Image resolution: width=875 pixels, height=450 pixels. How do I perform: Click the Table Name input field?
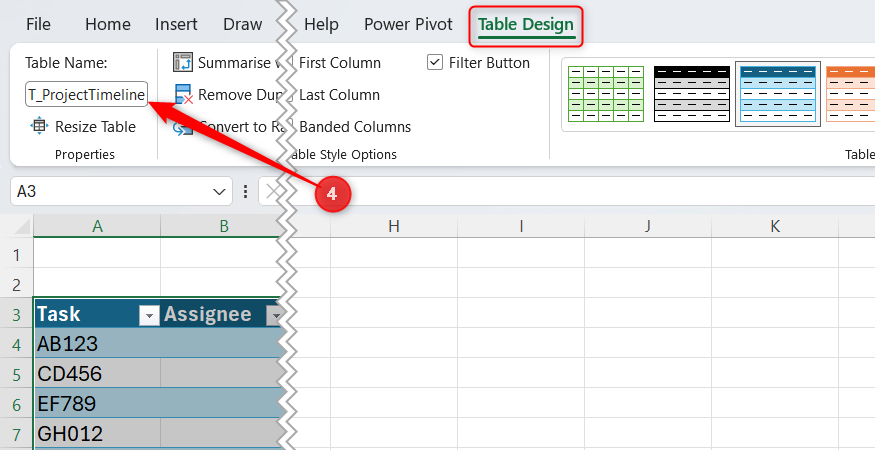click(87, 94)
